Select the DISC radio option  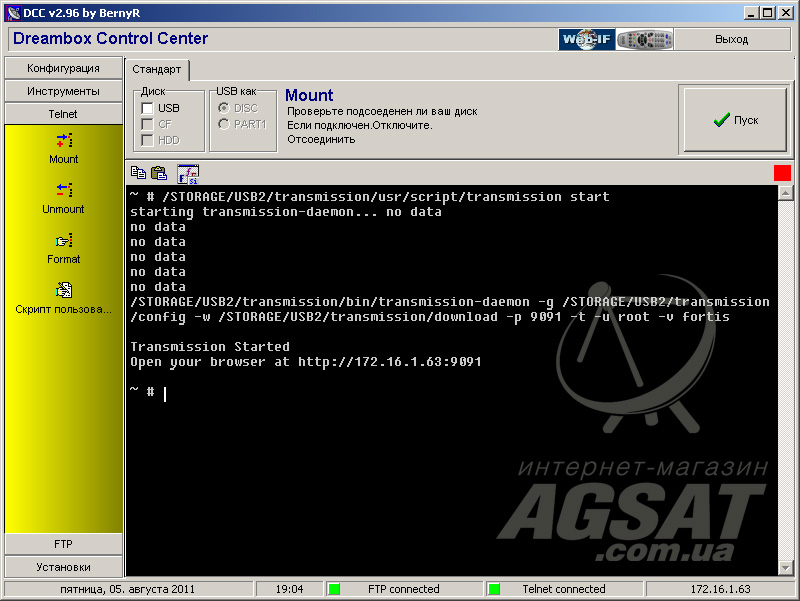click(x=223, y=108)
